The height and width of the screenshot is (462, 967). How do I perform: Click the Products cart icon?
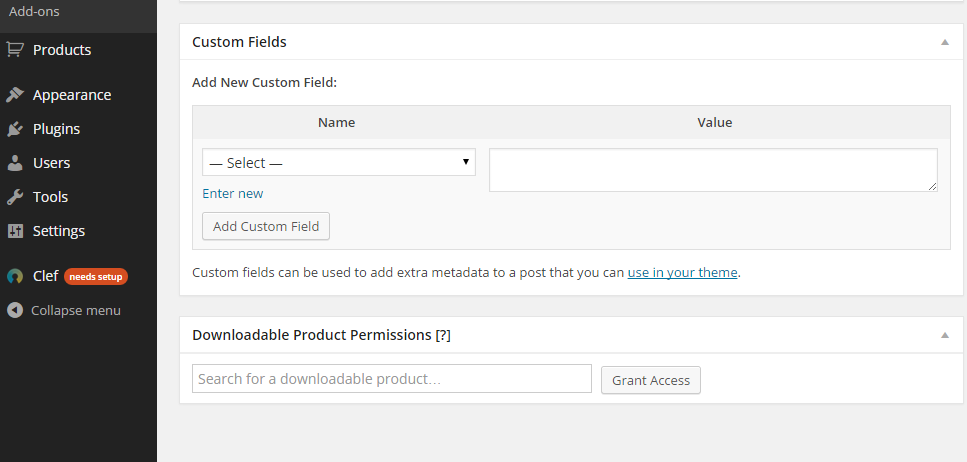(15, 49)
